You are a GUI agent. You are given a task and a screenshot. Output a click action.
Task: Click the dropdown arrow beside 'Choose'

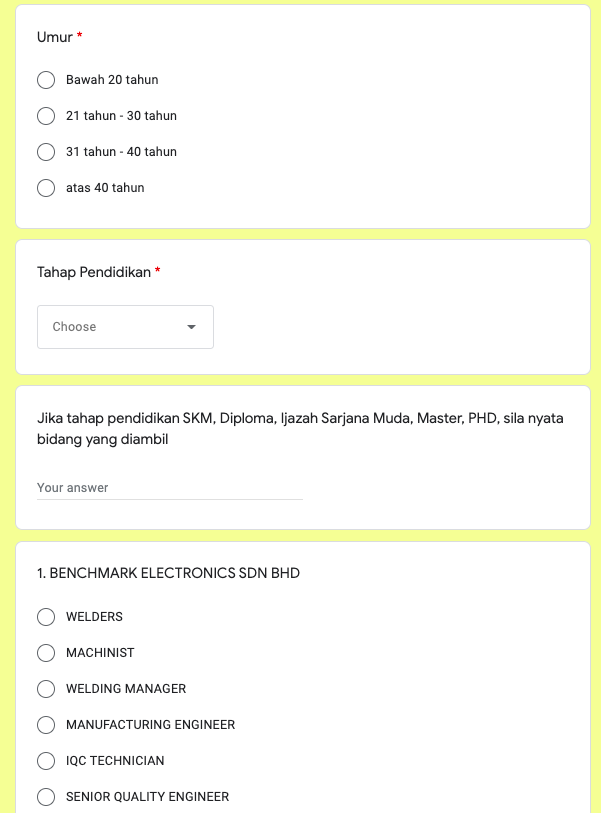[191, 327]
